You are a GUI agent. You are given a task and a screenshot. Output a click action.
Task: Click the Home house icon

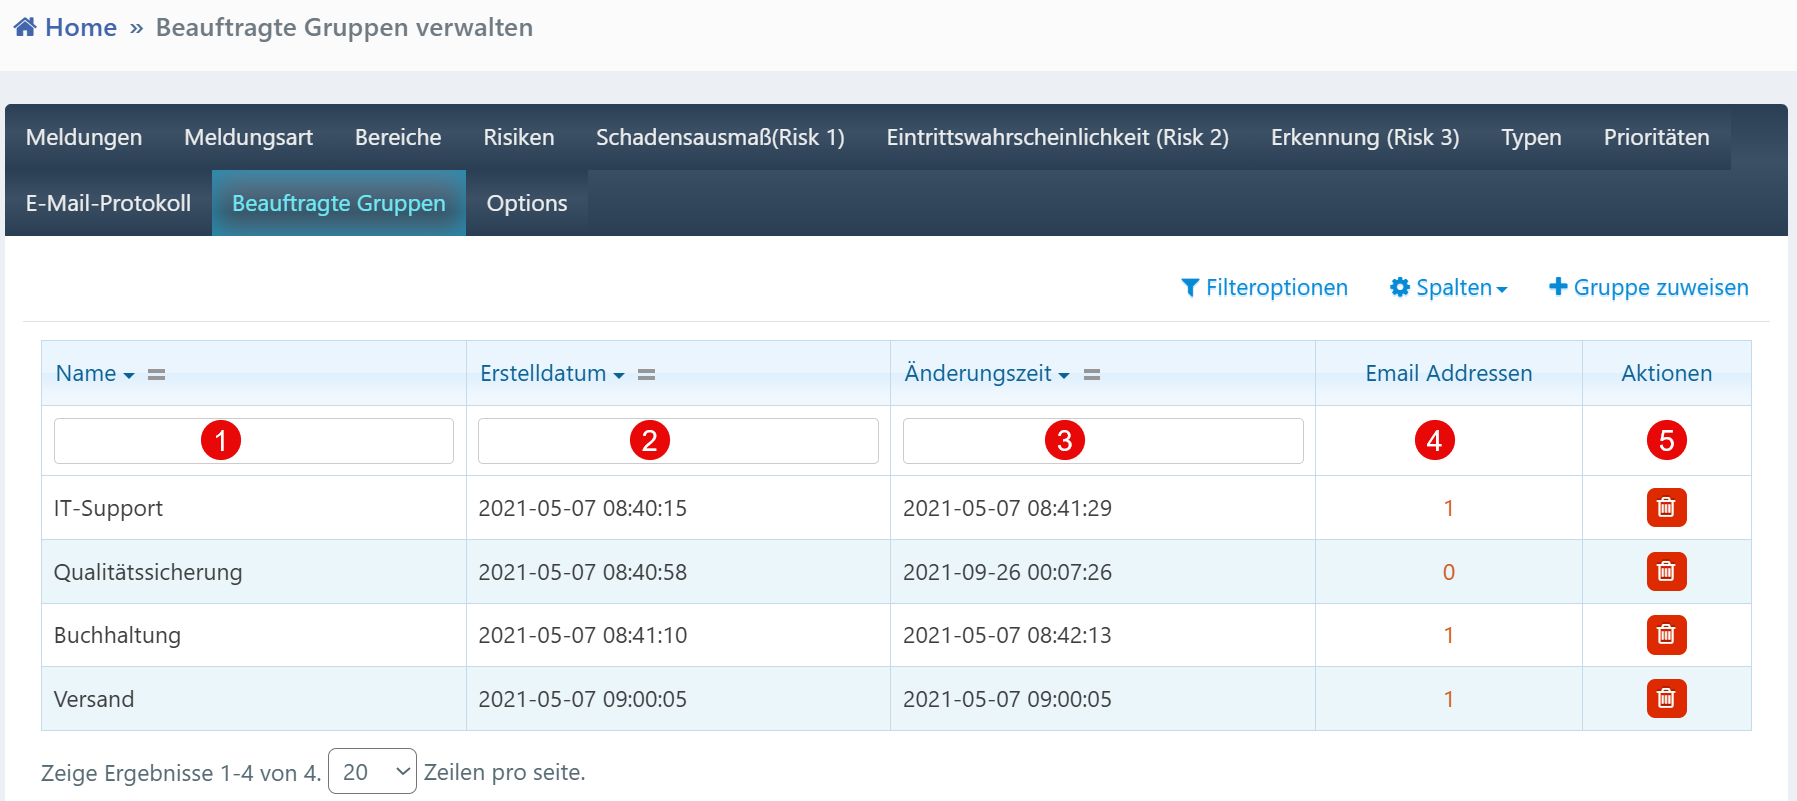coord(25,27)
